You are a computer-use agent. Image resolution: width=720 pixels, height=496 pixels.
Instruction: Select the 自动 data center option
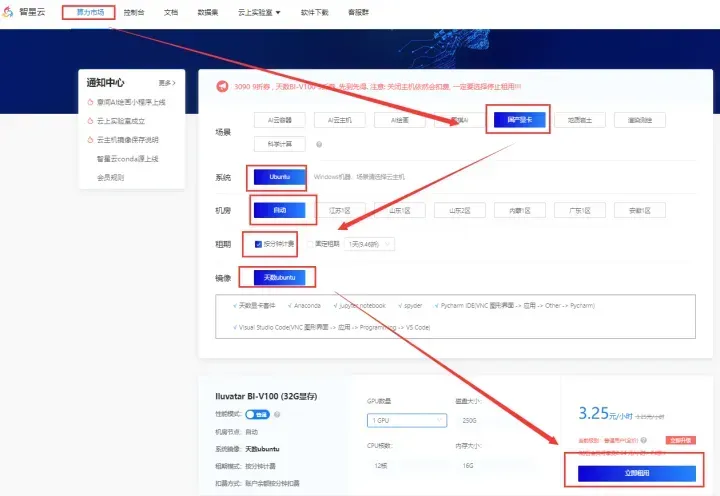280,210
